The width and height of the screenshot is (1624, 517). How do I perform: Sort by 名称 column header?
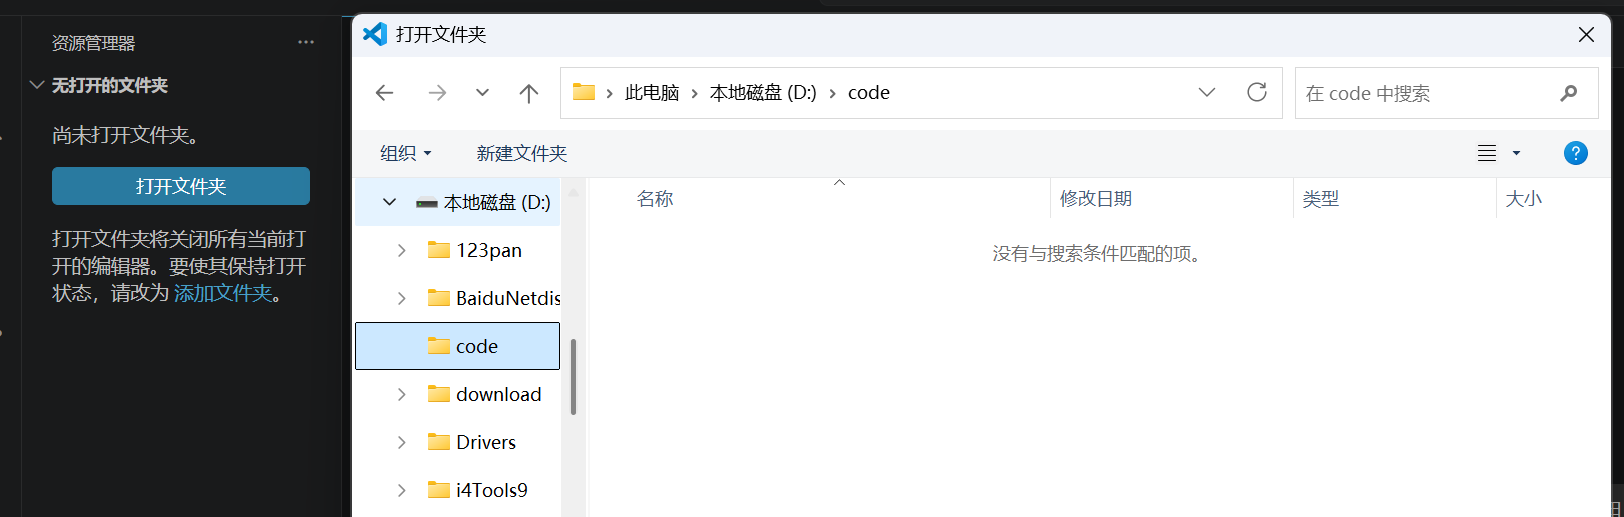click(655, 199)
